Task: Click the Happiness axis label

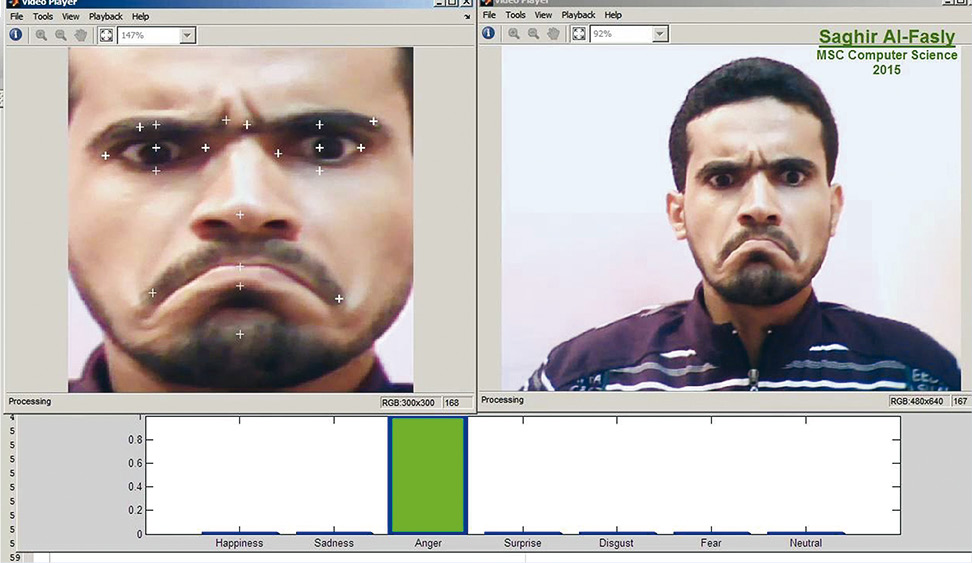Action: pos(239,543)
